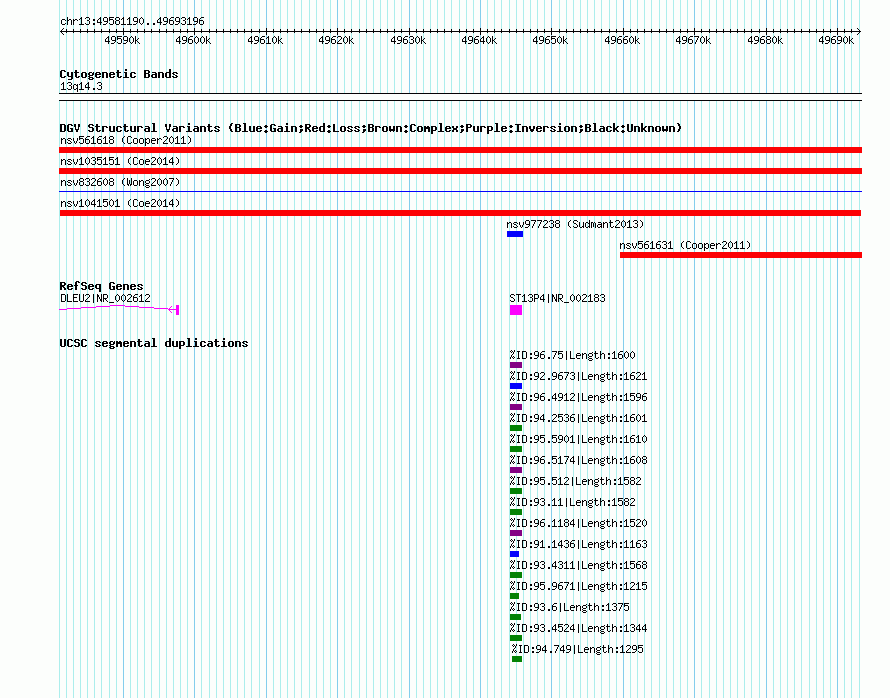Click the %ID:96.5174|Length:1608 duplication label

[578, 460]
